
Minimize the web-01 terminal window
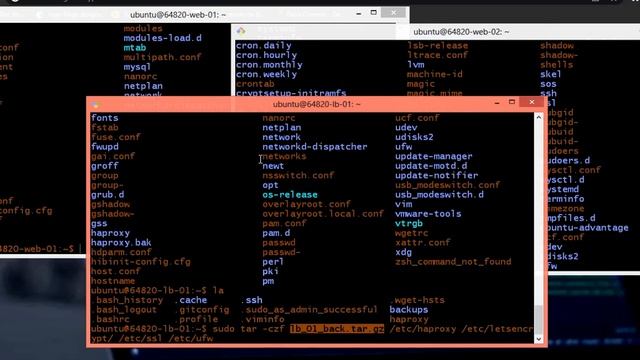(358, 13)
